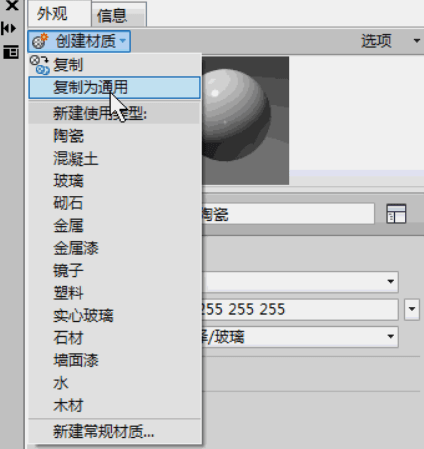Viewport: 424px width, 449px height.
Task: Choose 实心玻璃 from the list
Action: [84, 316]
